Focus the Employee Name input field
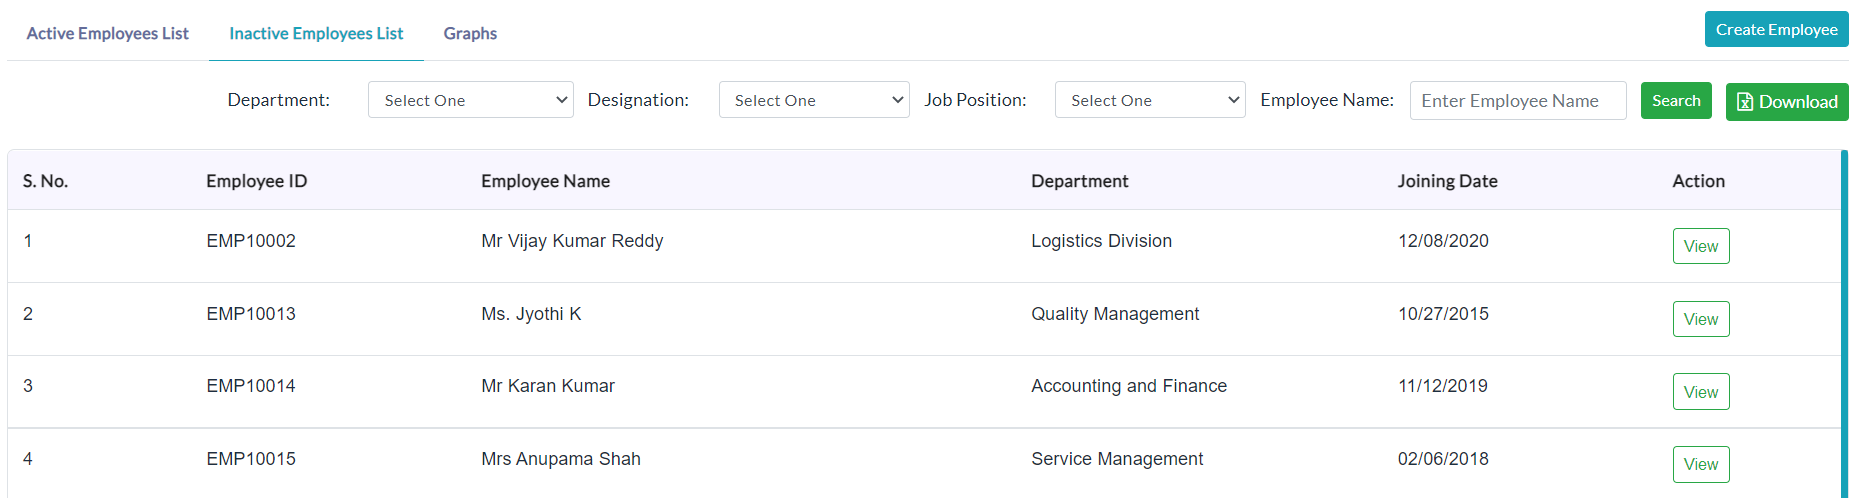Image resolution: width=1862 pixels, height=498 pixels. click(x=1518, y=100)
